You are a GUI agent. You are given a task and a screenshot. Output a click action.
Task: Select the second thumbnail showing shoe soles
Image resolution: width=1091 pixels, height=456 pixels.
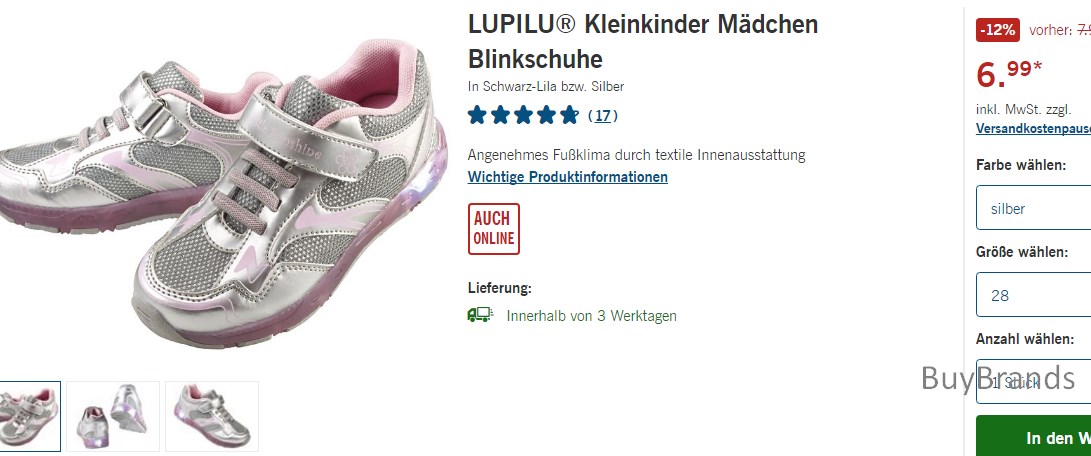coord(113,416)
